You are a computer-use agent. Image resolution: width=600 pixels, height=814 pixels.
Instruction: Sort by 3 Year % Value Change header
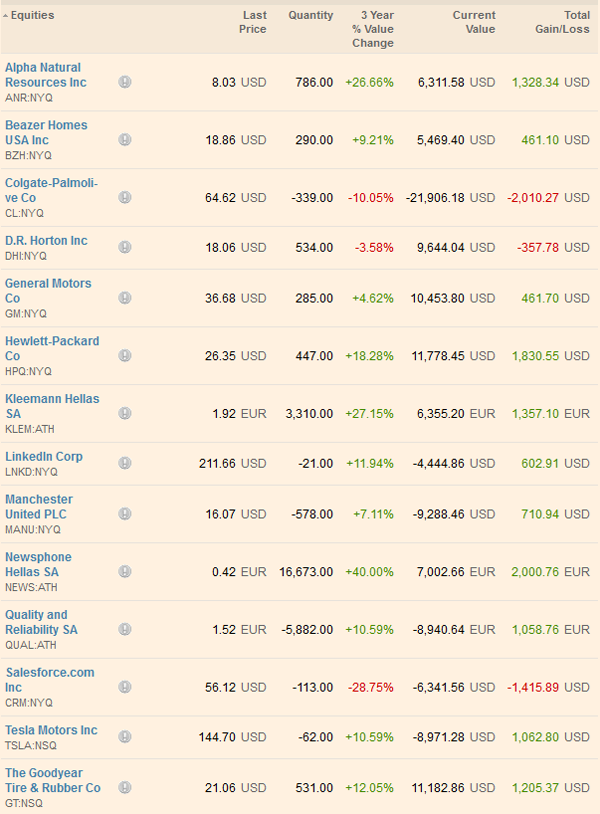click(373, 29)
